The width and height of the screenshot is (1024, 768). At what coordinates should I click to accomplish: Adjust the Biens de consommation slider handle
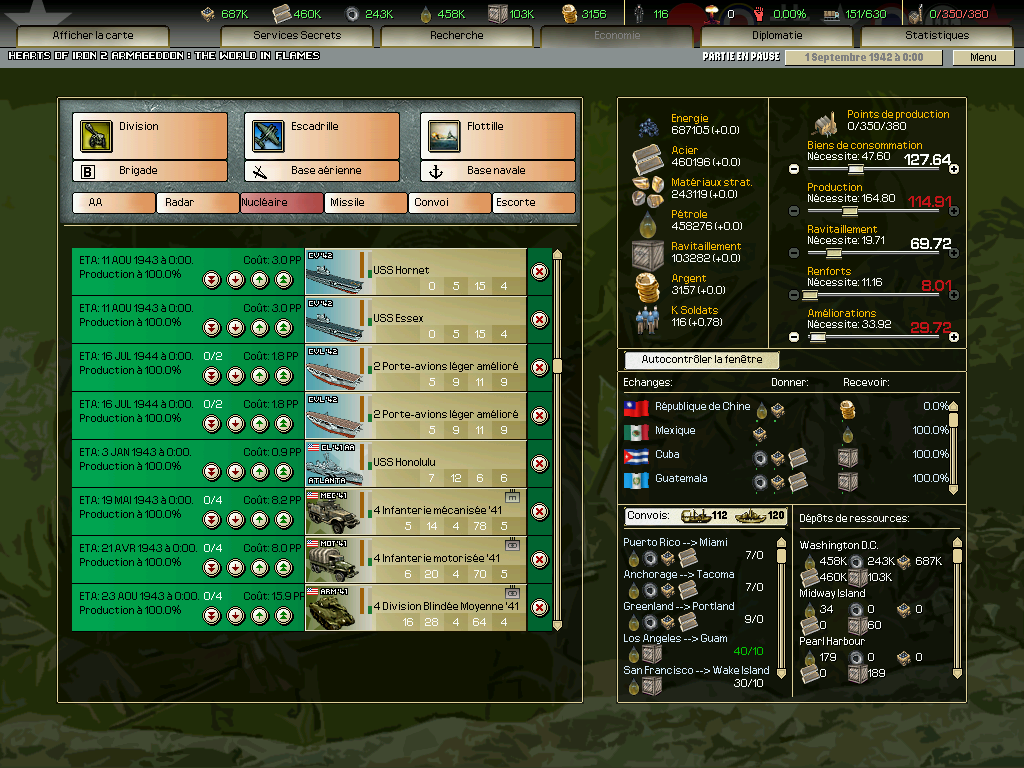pyautogui.click(x=856, y=169)
